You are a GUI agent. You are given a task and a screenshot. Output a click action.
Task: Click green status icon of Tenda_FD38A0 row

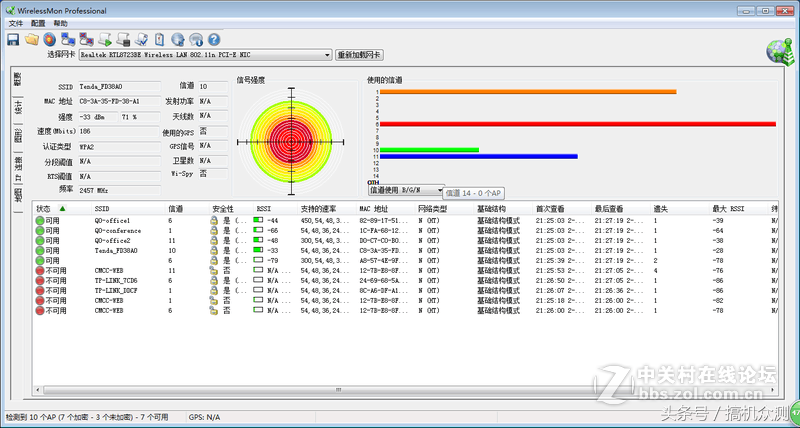click(x=40, y=250)
